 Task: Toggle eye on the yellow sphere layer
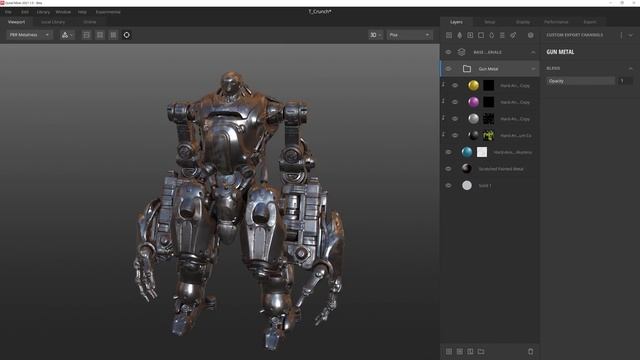[455, 85]
